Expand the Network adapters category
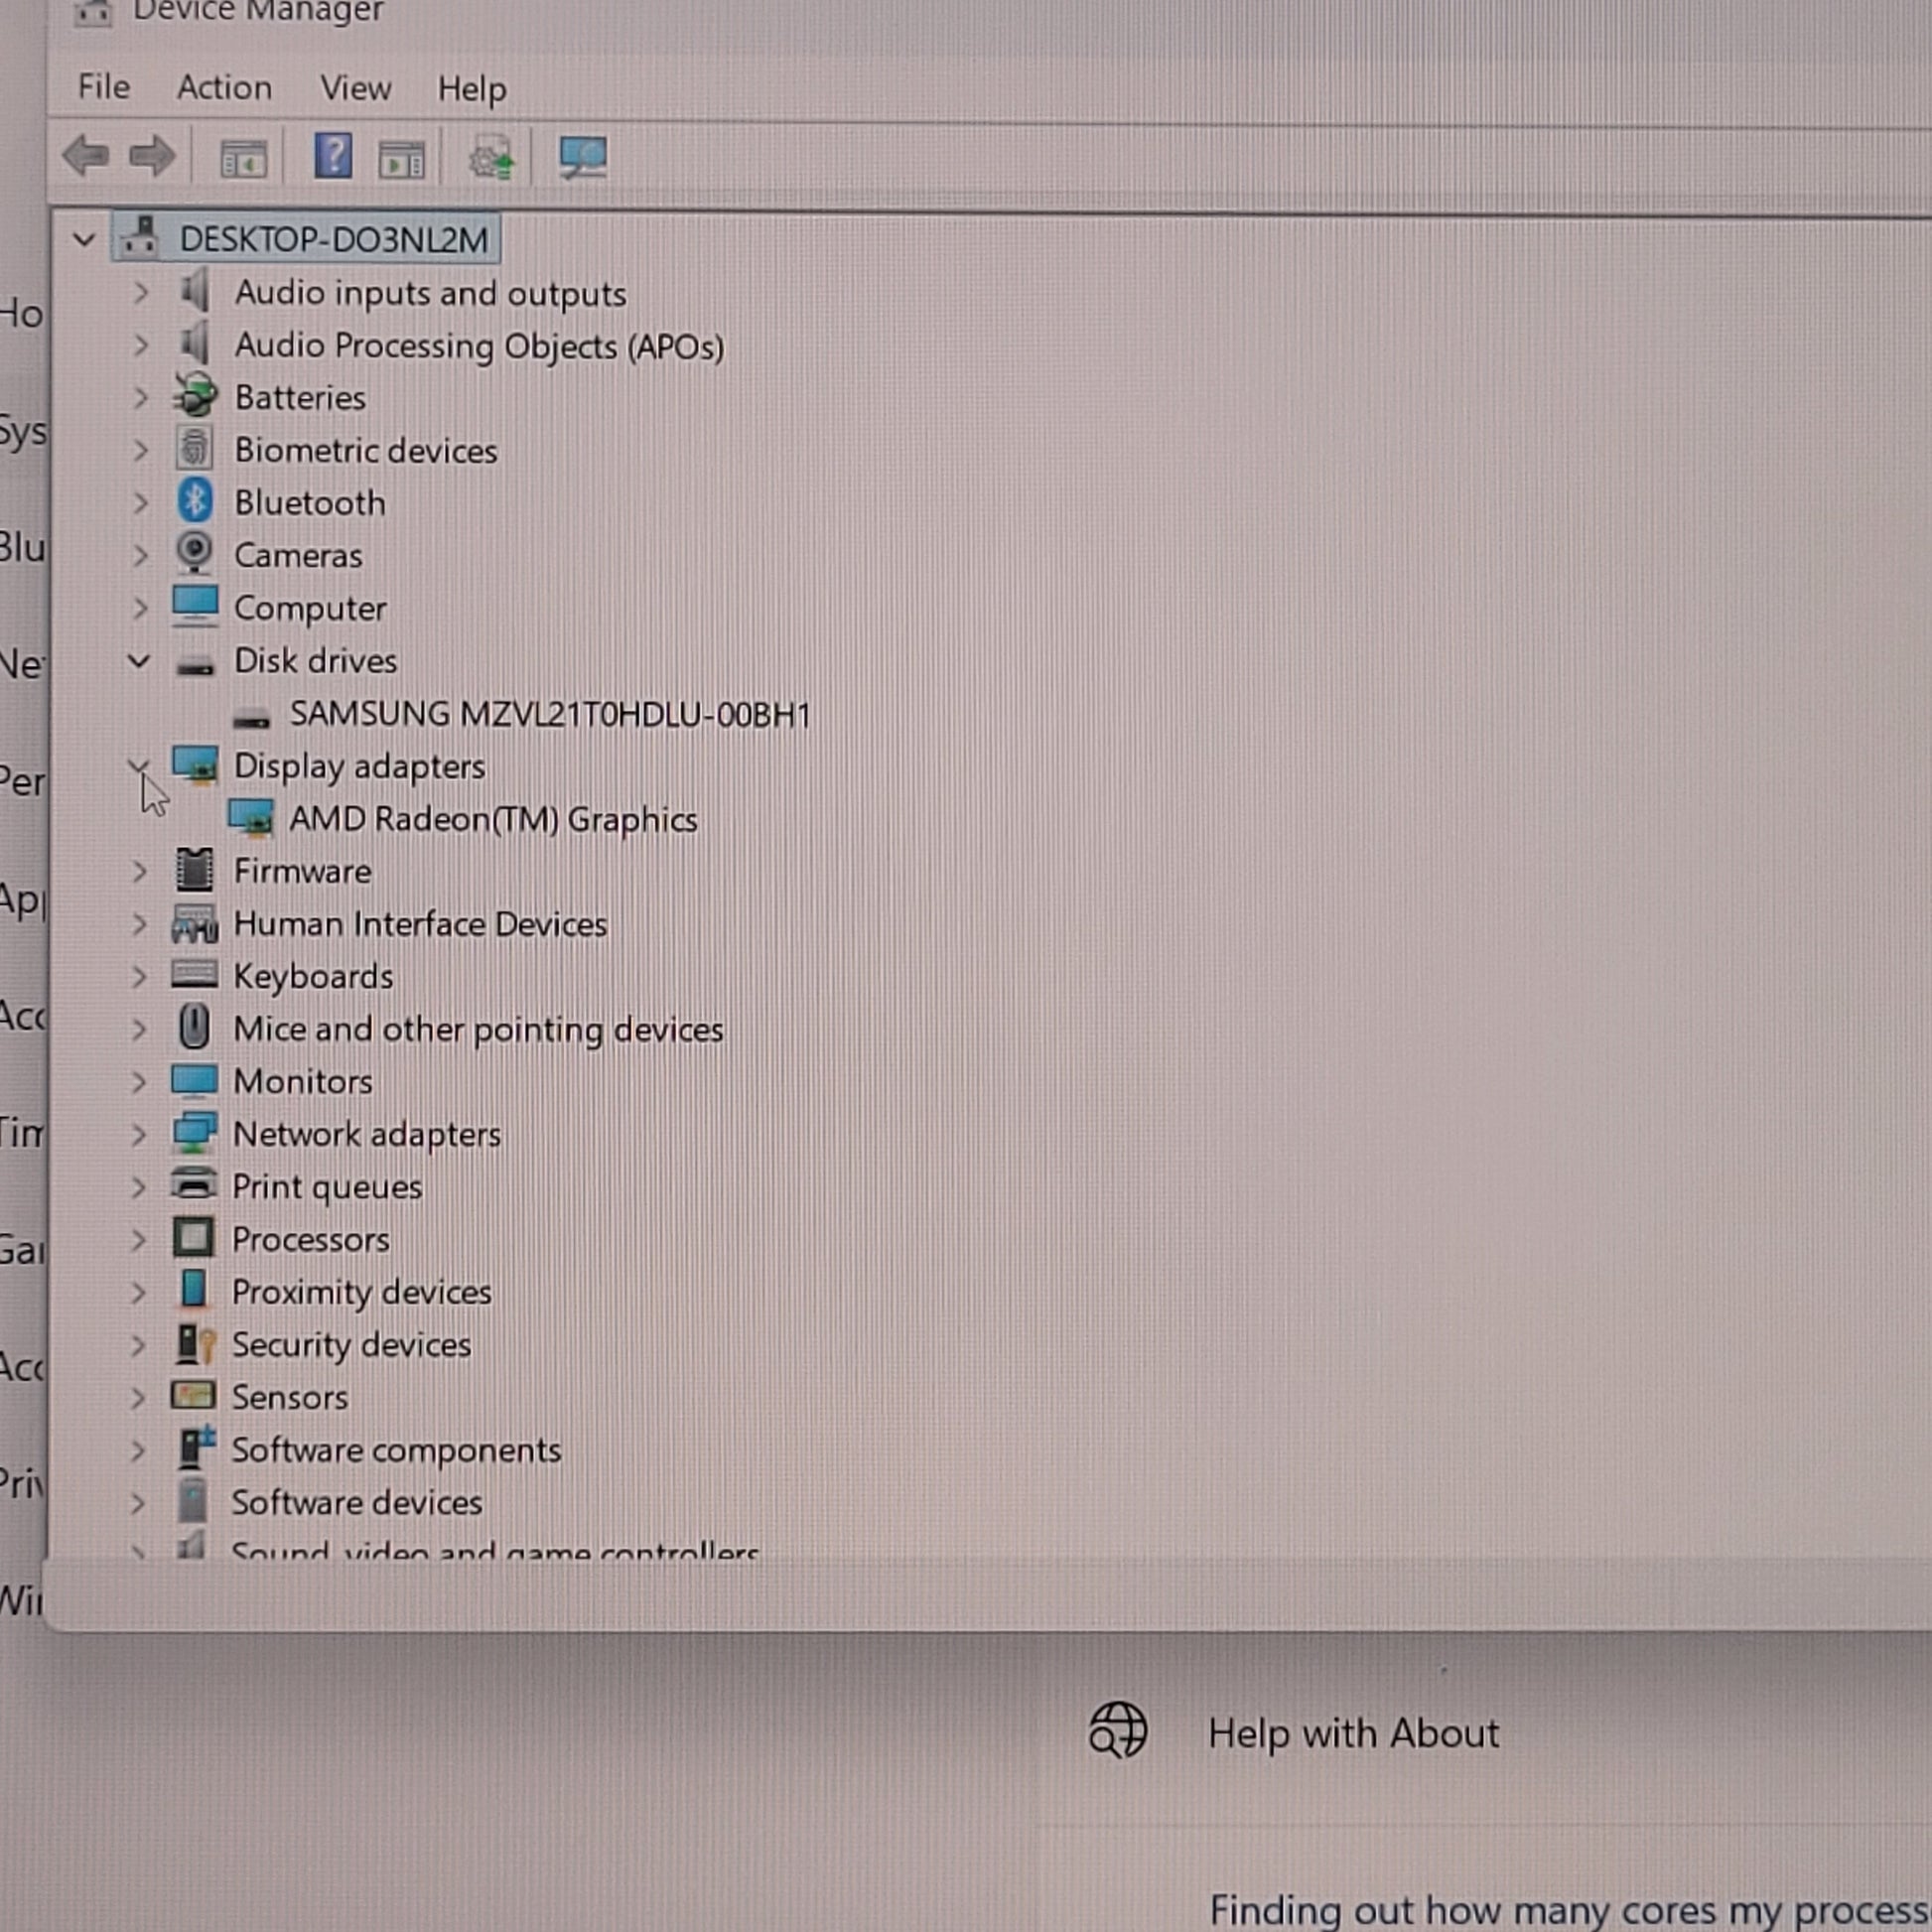The image size is (1932, 1932). click(x=139, y=1135)
